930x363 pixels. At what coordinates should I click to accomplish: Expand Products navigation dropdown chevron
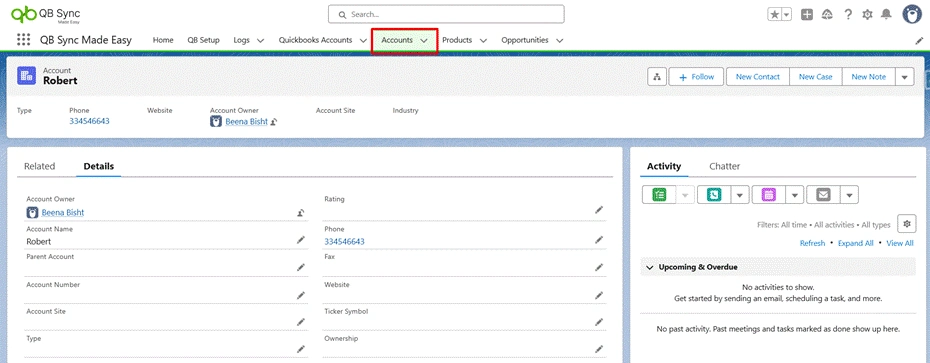[483, 40]
